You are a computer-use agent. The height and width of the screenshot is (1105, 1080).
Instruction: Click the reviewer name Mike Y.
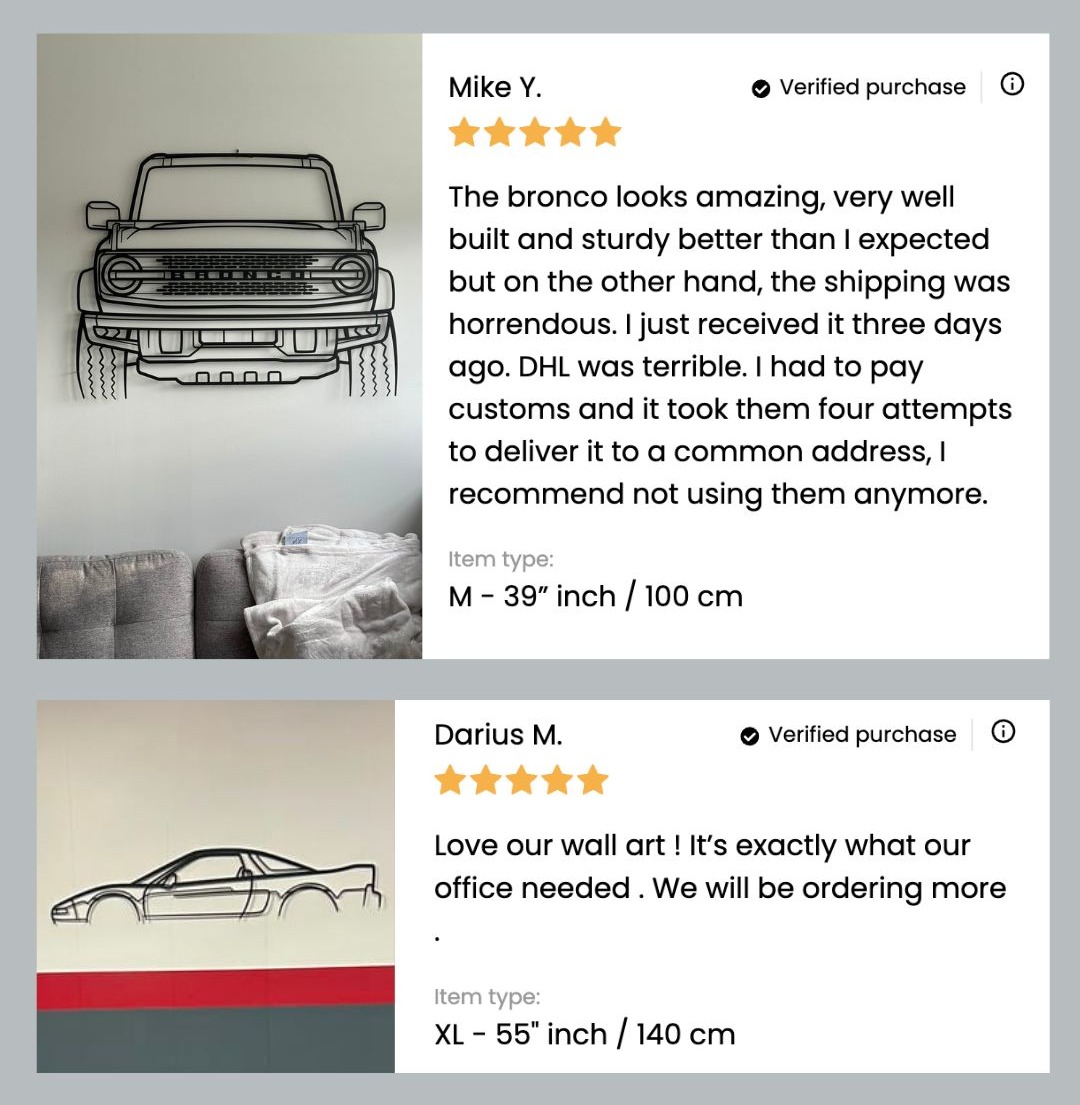[x=495, y=87]
